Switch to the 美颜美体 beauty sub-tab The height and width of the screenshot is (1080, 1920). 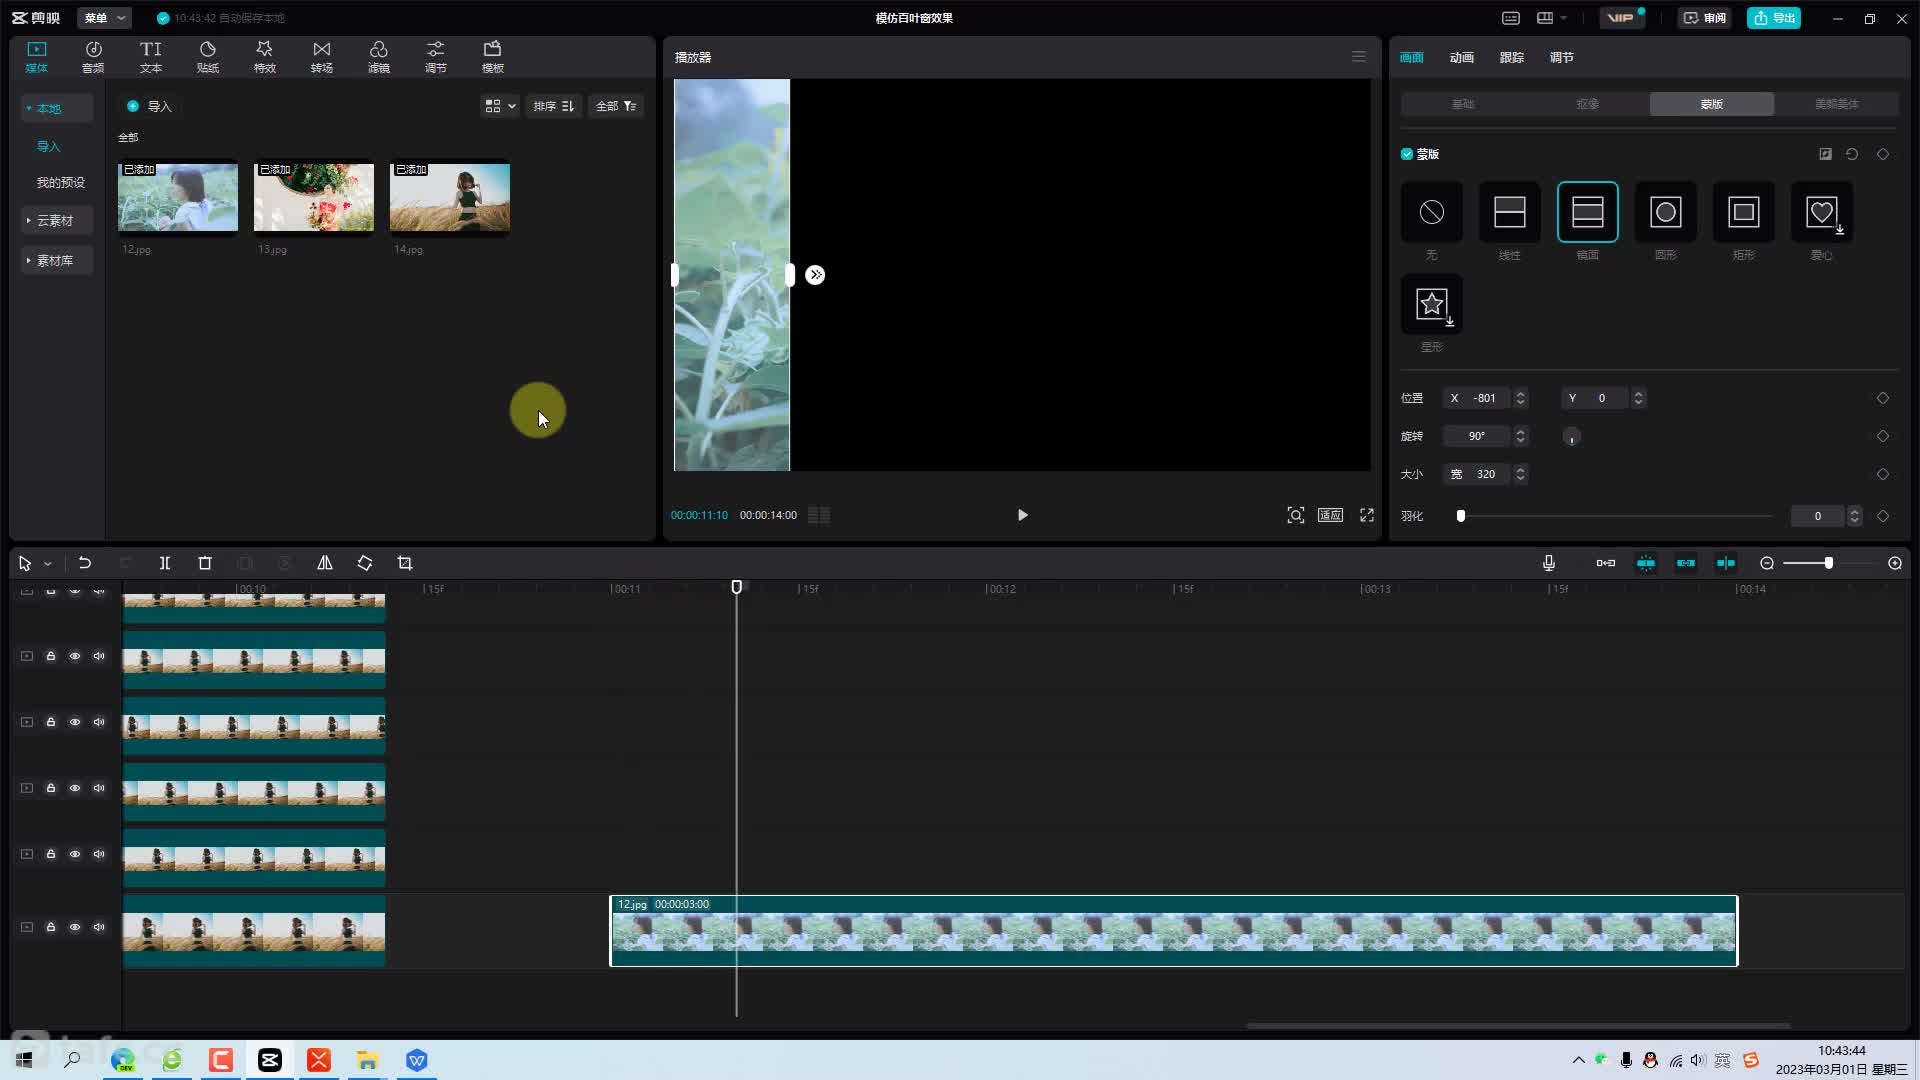pyautogui.click(x=1836, y=104)
